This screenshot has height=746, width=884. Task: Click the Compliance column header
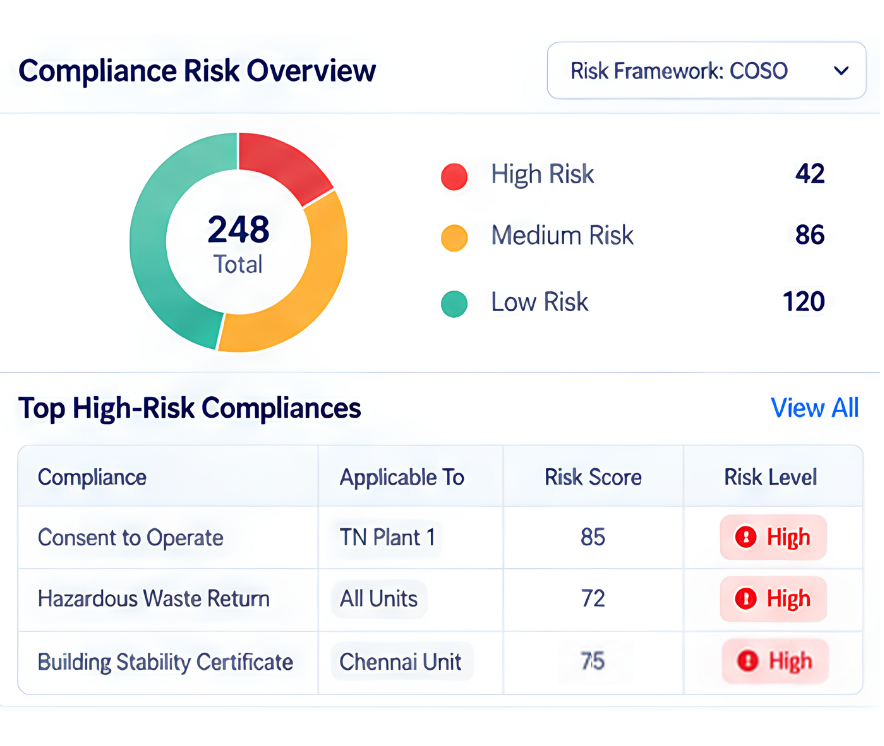click(92, 478)
